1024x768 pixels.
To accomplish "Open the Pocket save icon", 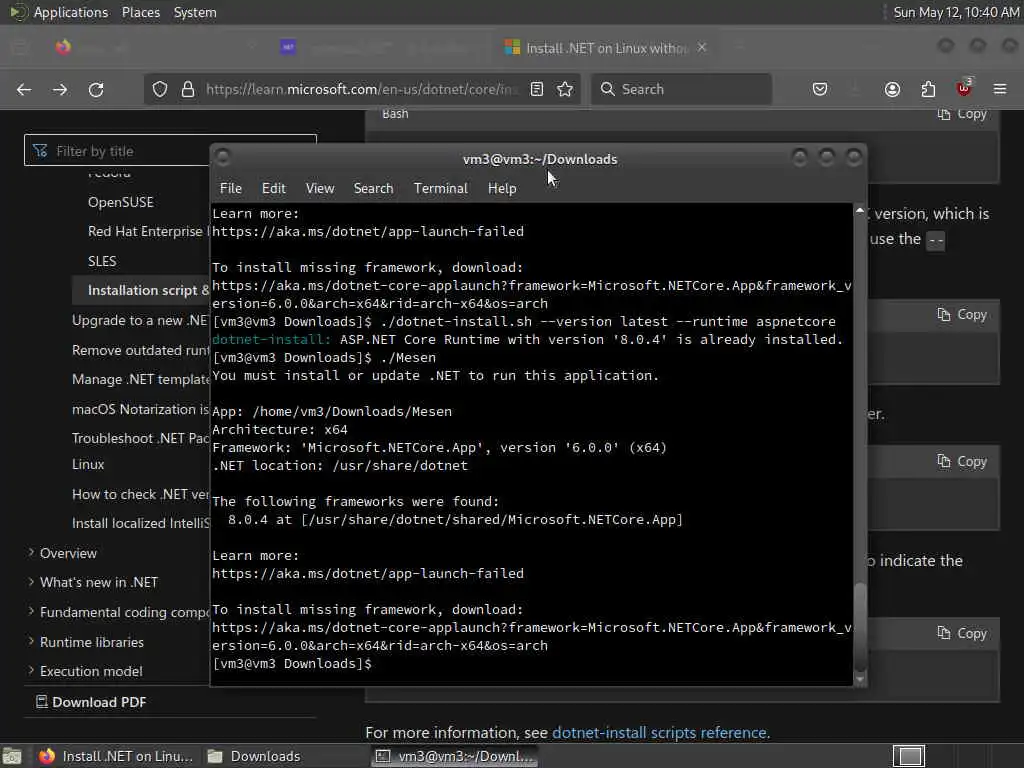I will pos(820,89).
